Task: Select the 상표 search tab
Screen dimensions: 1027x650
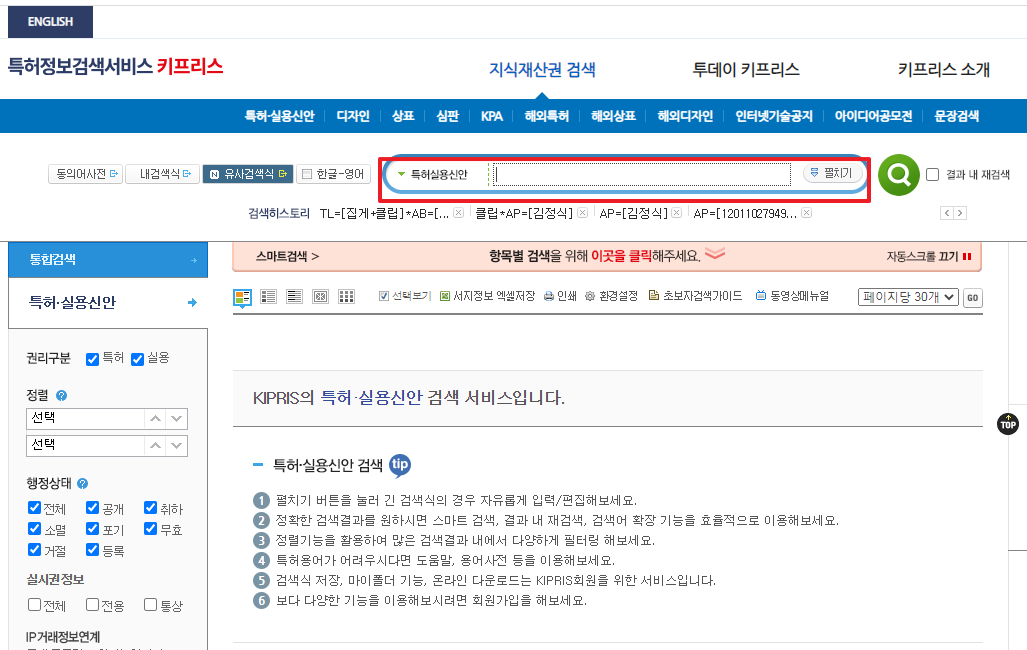Action: [x=403, y=116]
